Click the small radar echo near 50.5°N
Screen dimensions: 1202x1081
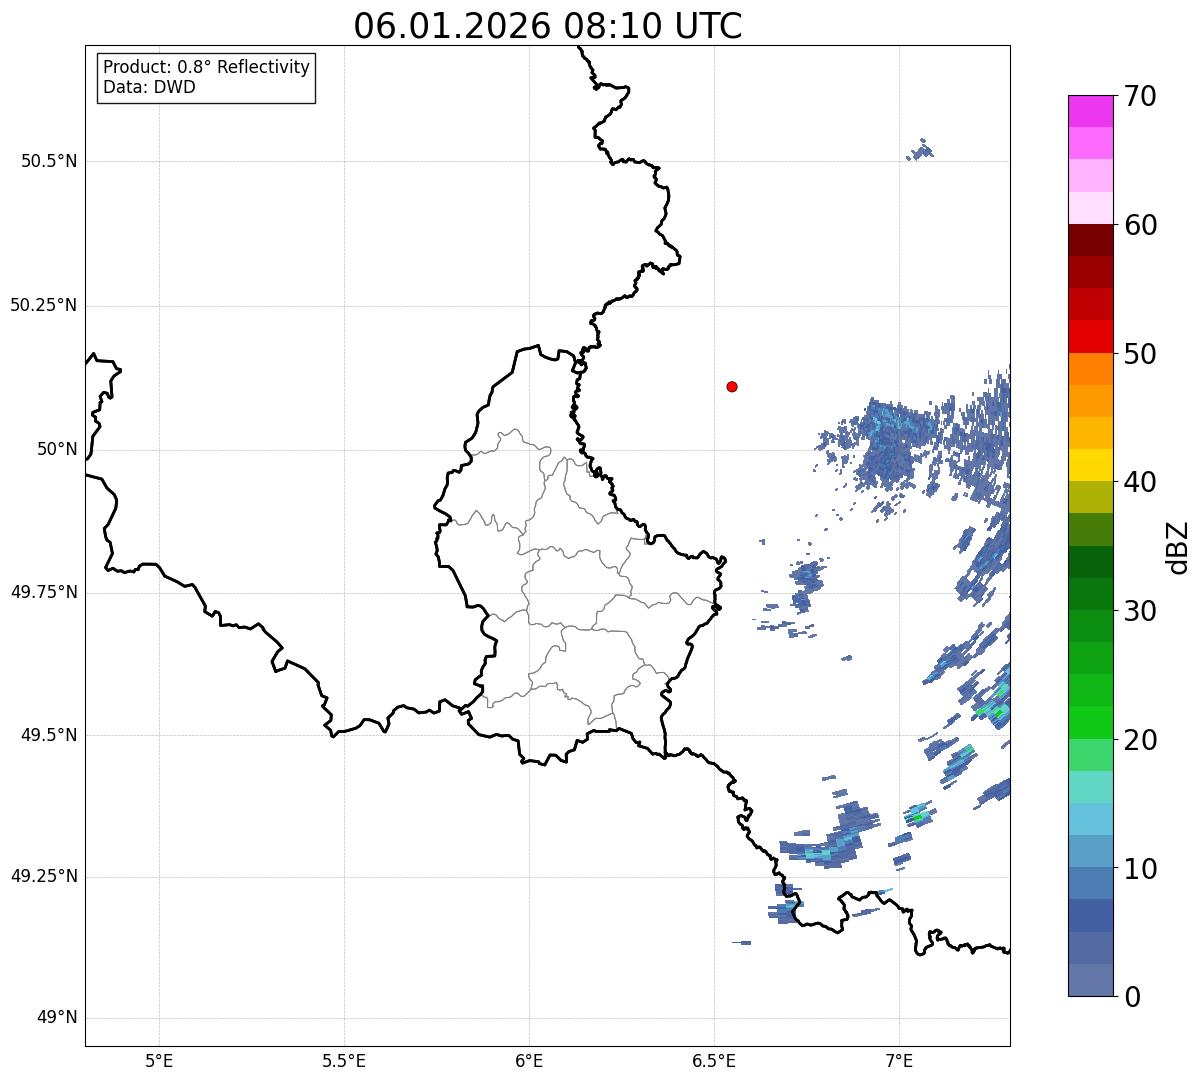tap(920, 150)
